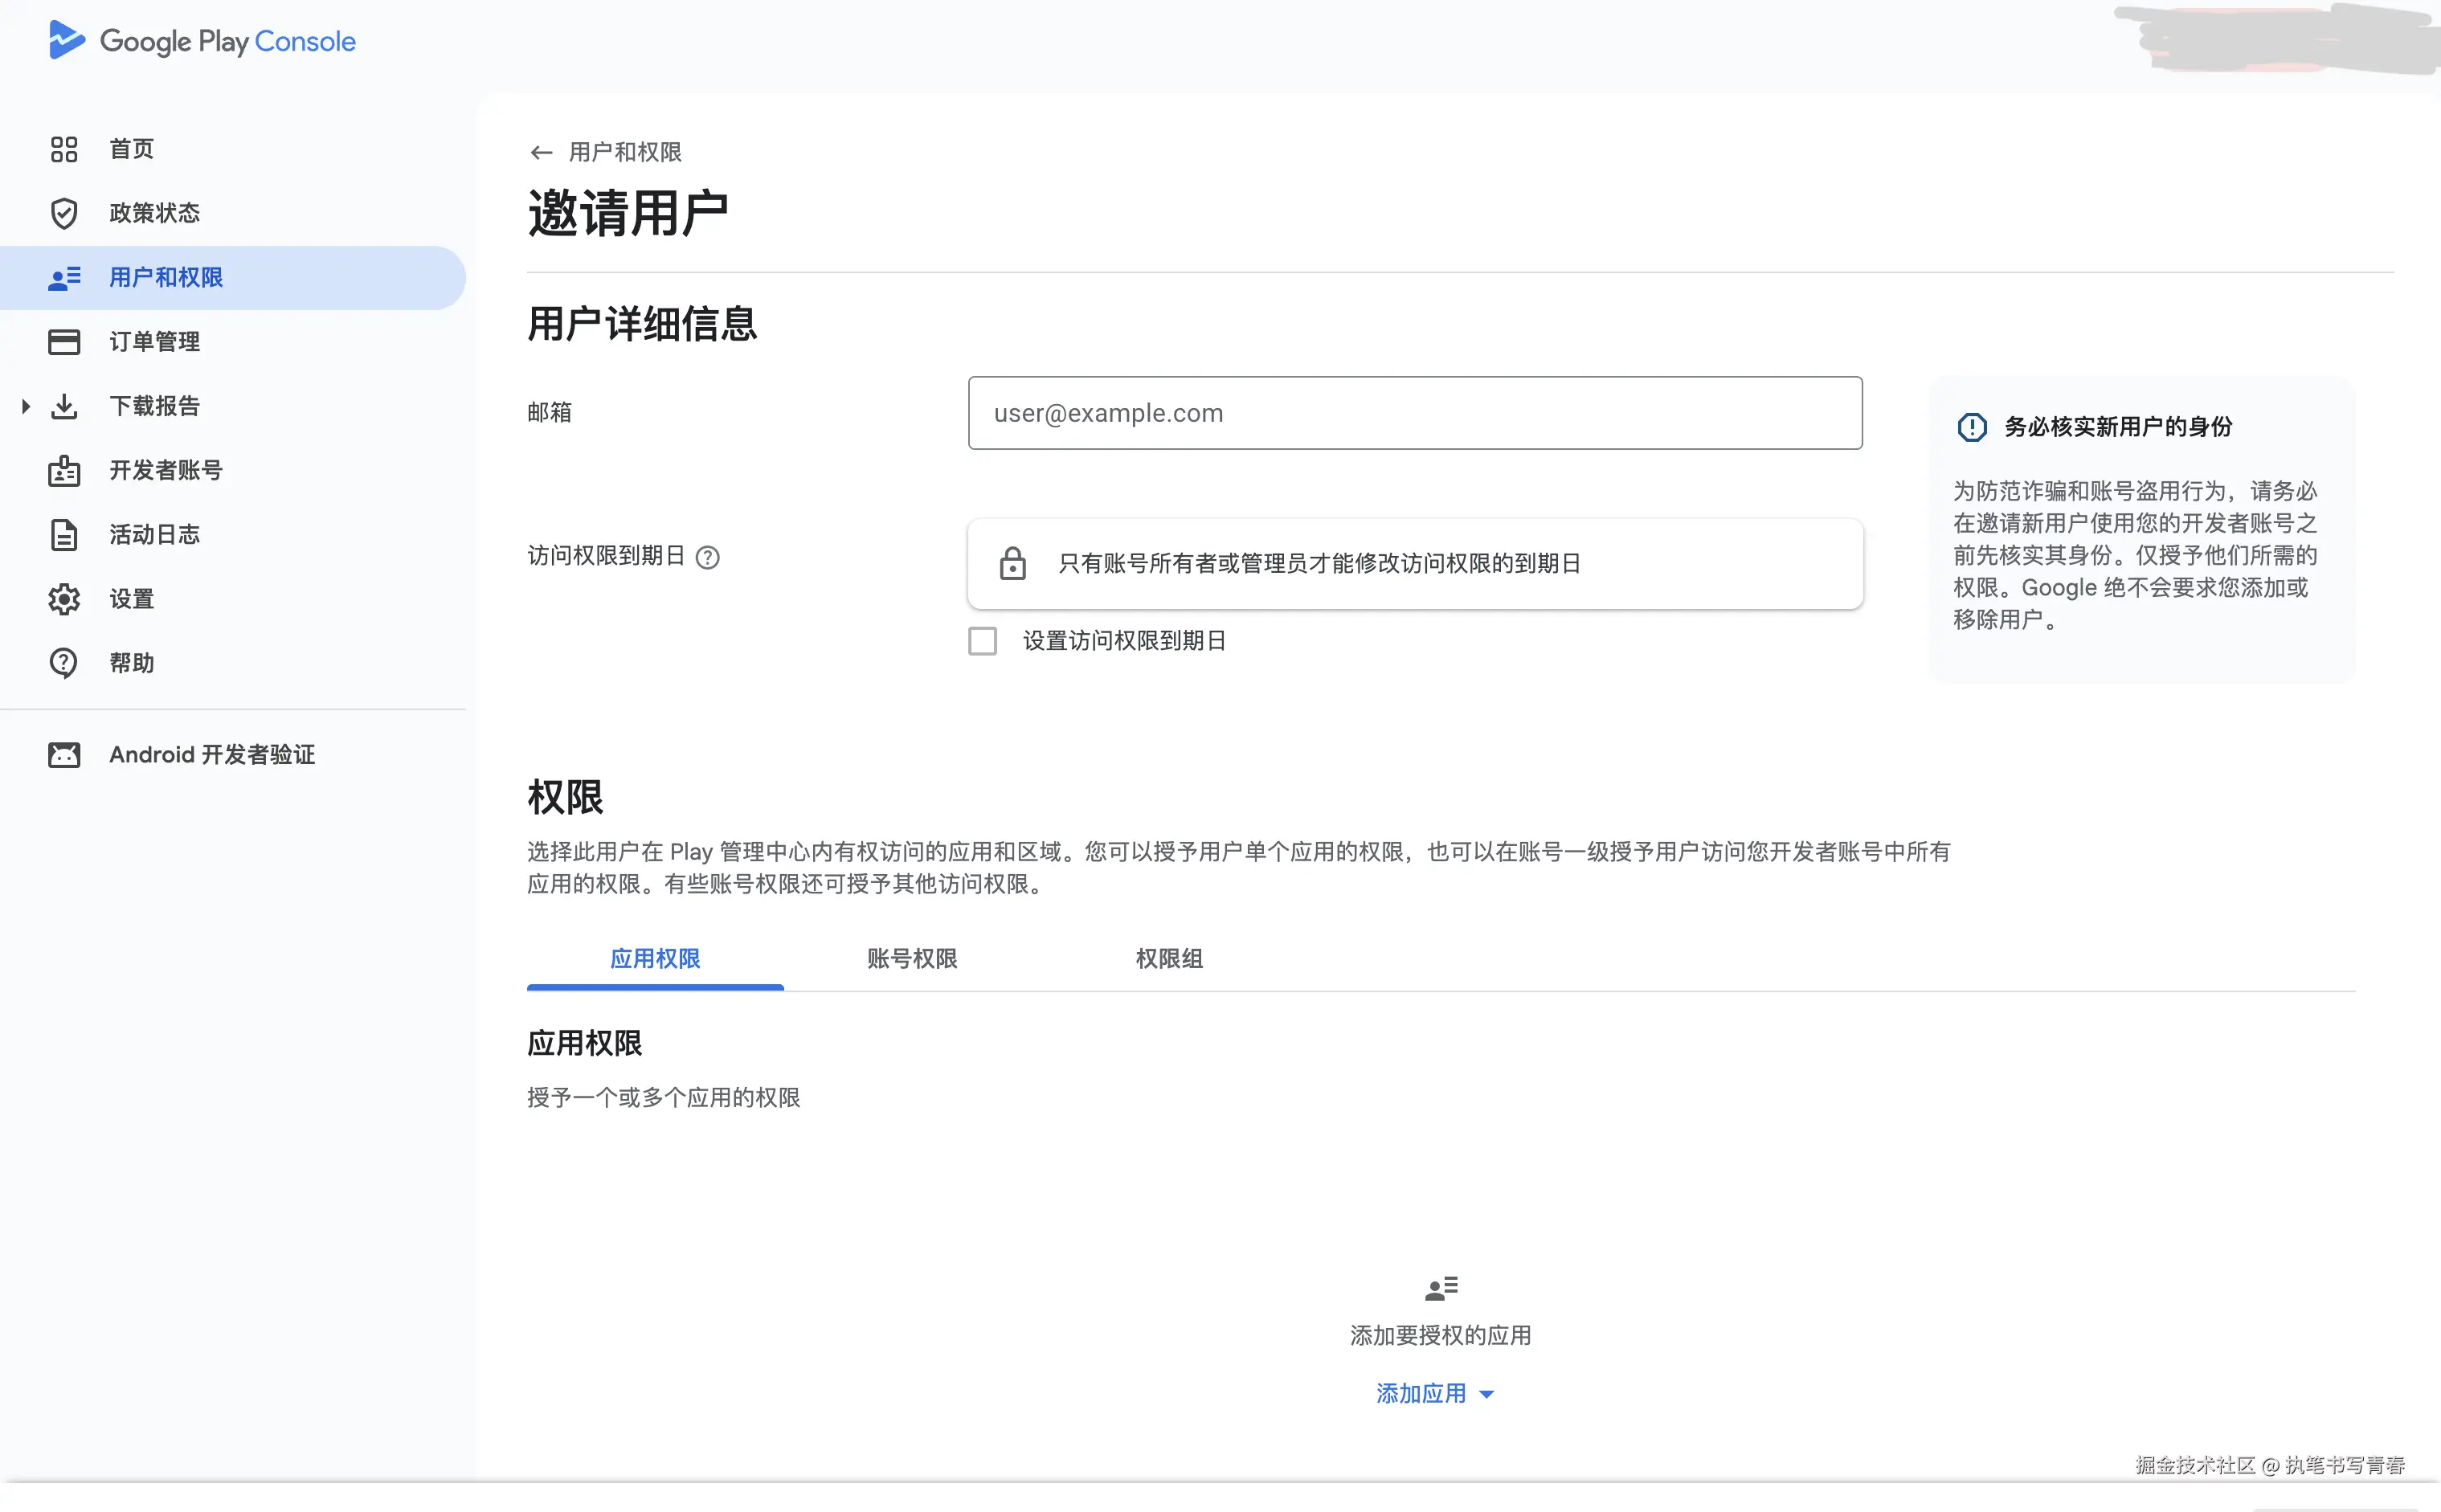Open 开发者账号 from the sidebar

pyautogui.click(x=165, y=469)
